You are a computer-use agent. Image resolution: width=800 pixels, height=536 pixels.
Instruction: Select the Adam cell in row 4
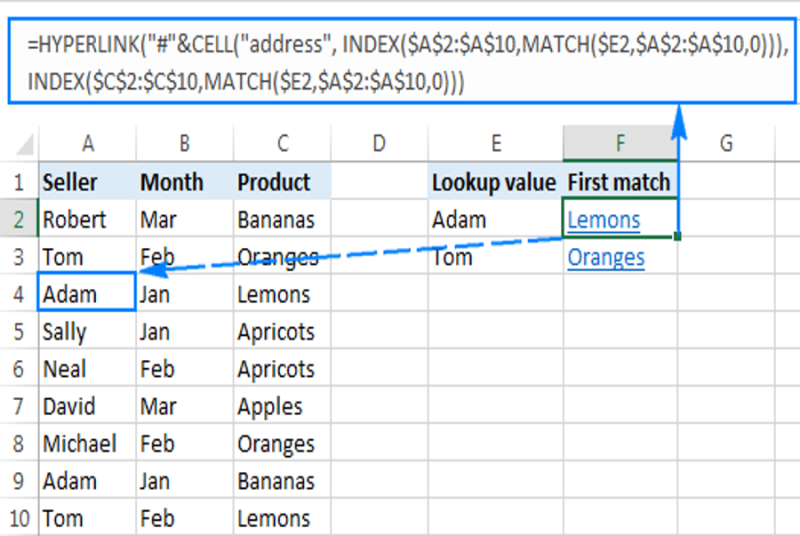tap(87, 292)
